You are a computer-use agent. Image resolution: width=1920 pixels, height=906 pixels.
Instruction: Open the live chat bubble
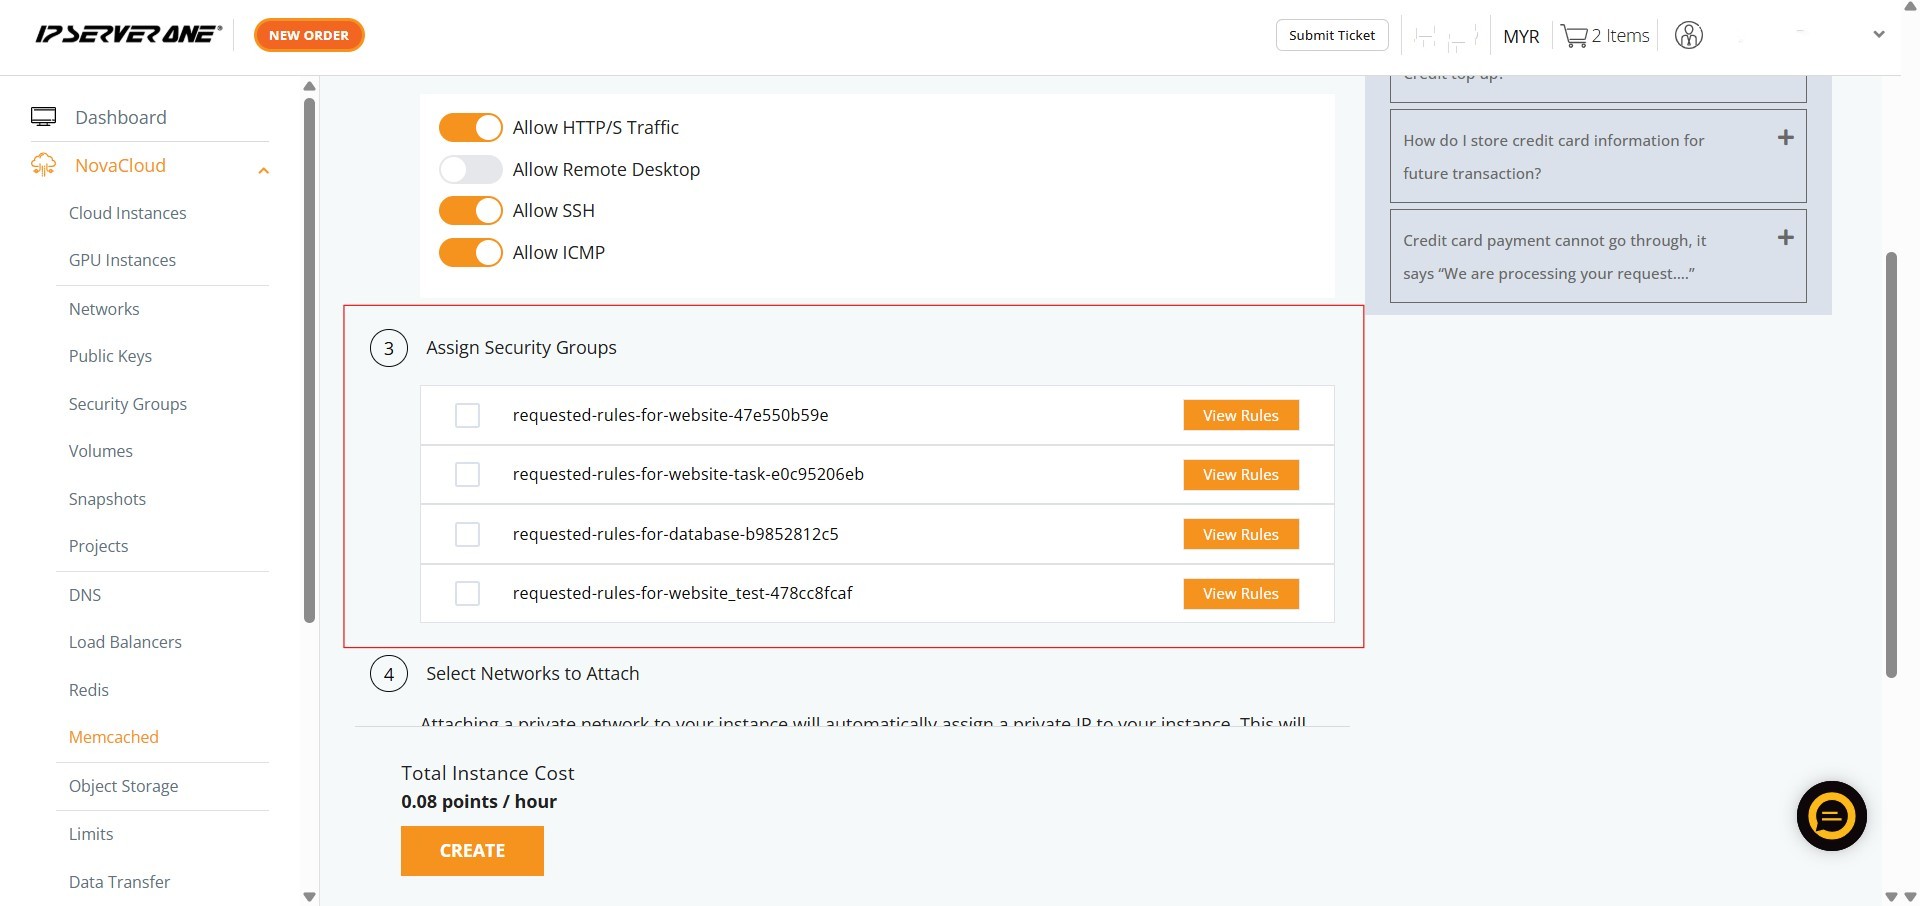pyautogui.click(x=1831, y=816)
